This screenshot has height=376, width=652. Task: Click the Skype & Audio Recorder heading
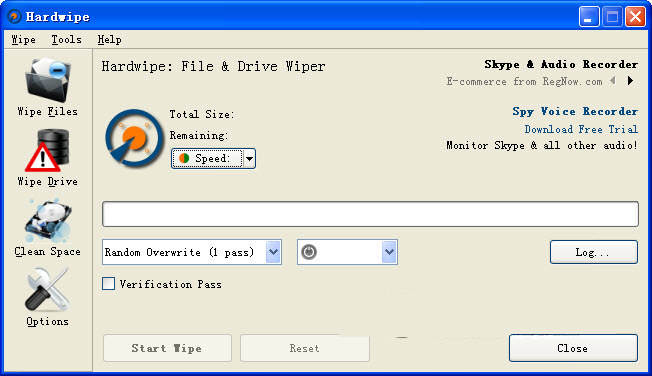pyautogui.click(x=561, y=64)
